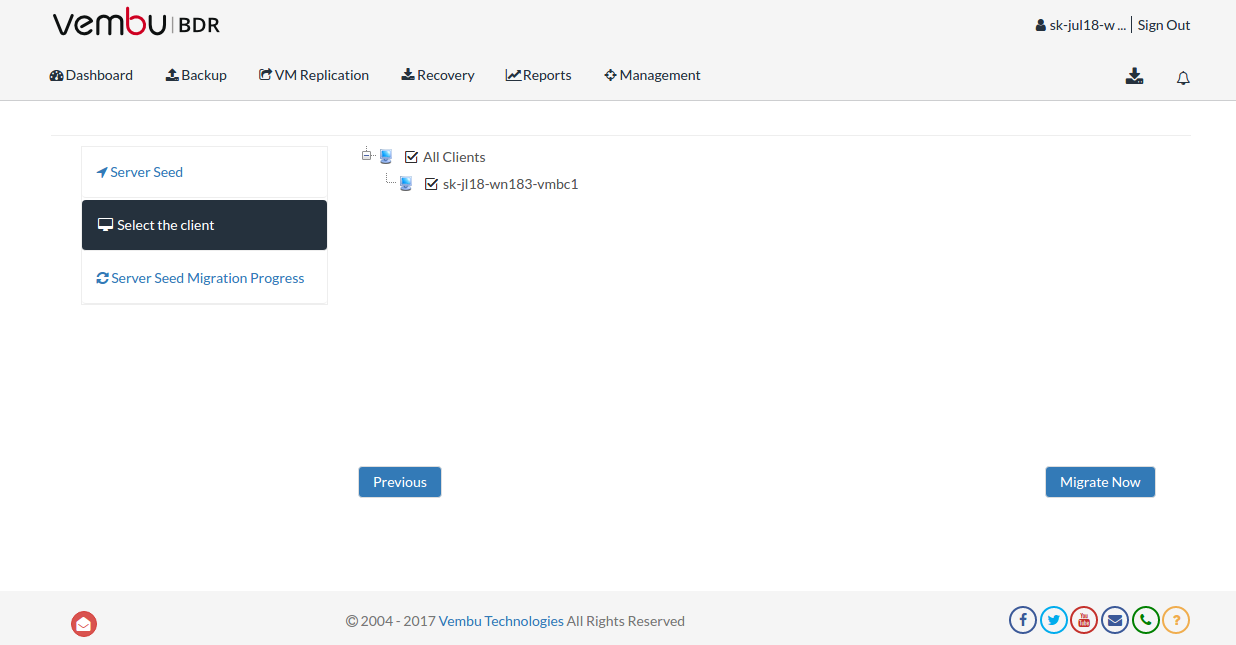
Task: Toggle the All Clients checkbox
Action: click(x=411, y=157)
